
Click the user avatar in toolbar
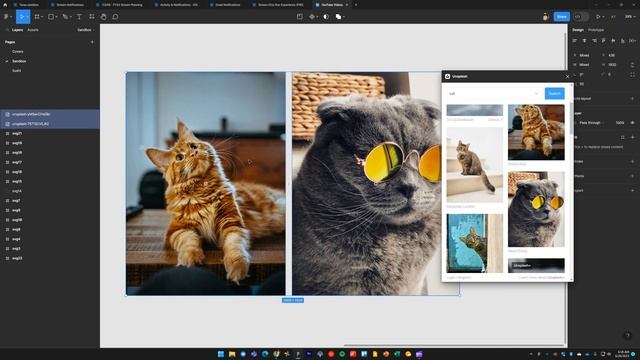click(545, 17)
